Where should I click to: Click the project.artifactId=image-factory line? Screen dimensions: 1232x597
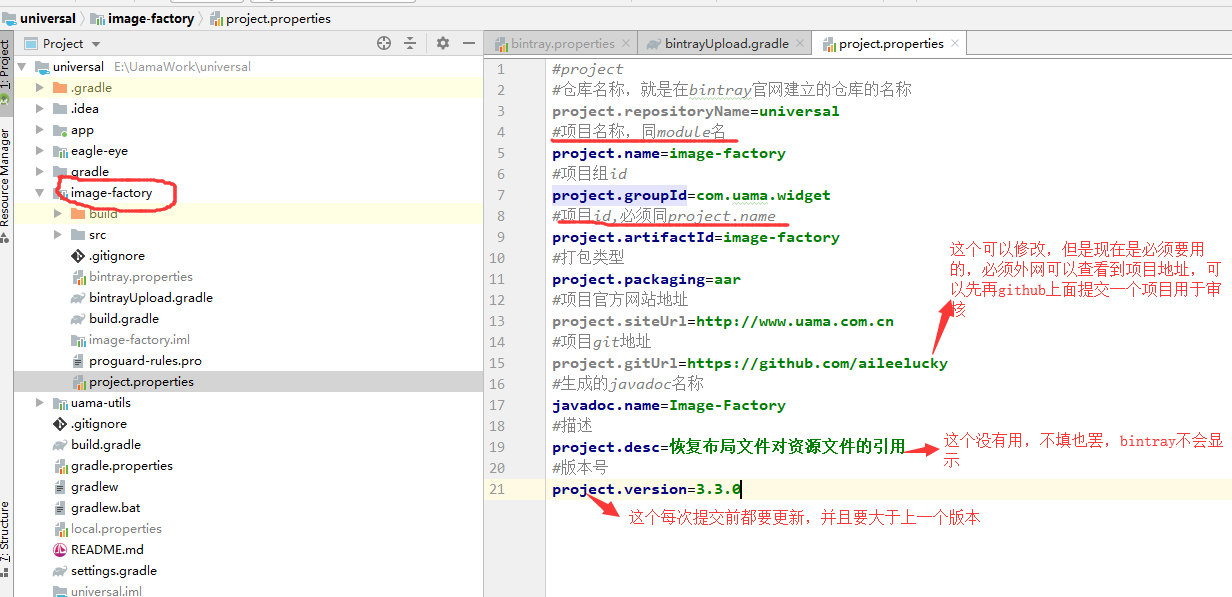coord(696,237)
